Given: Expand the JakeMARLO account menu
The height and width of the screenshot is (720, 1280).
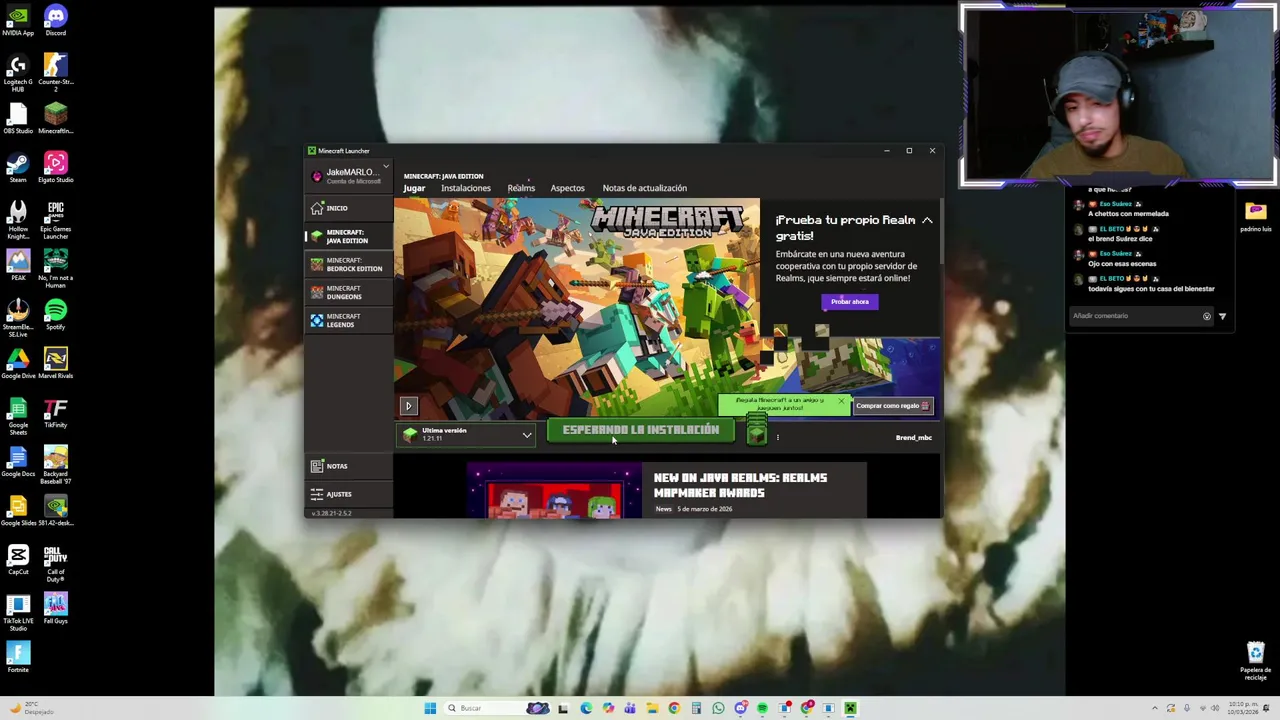Looking at the screenshot, I should tap(349, 176).
